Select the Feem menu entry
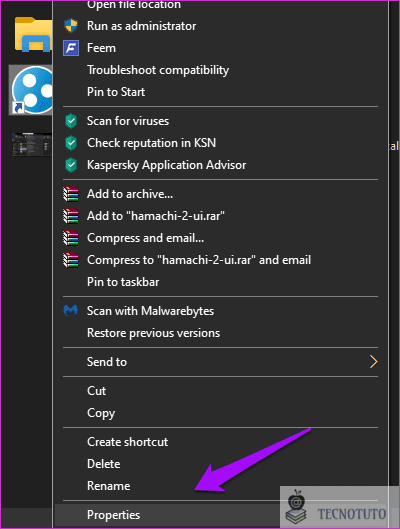The image size is (400, 529). [x=101, y=48]
